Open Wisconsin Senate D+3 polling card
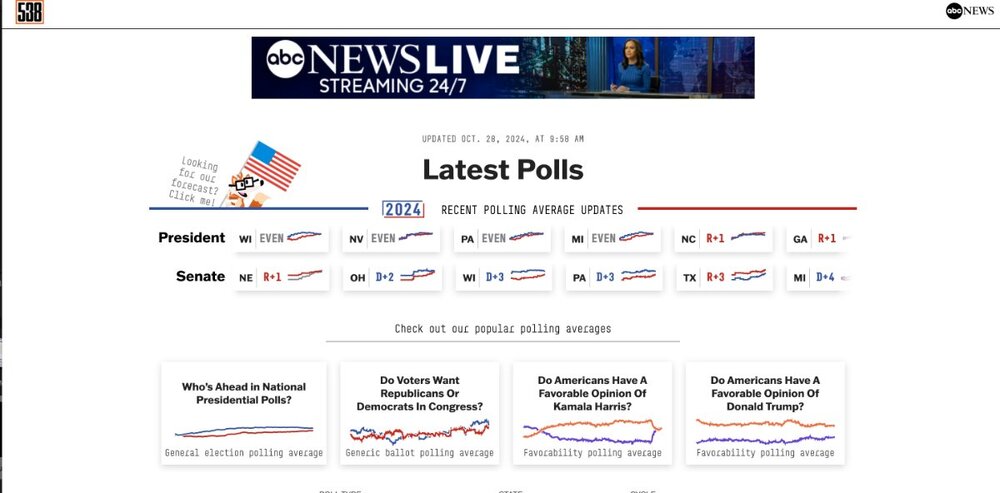 pos(502,277)
